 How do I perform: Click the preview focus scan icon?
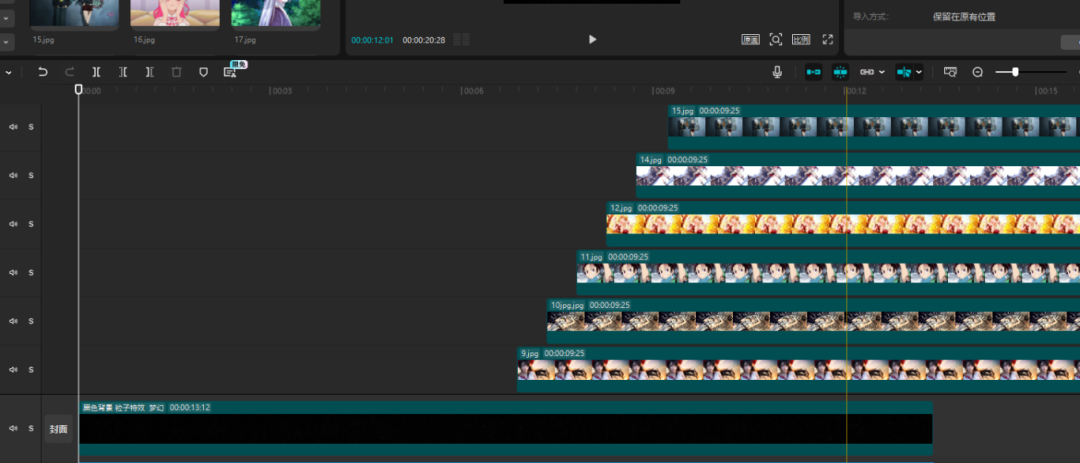pyautogui.click(x=776, y=40)
